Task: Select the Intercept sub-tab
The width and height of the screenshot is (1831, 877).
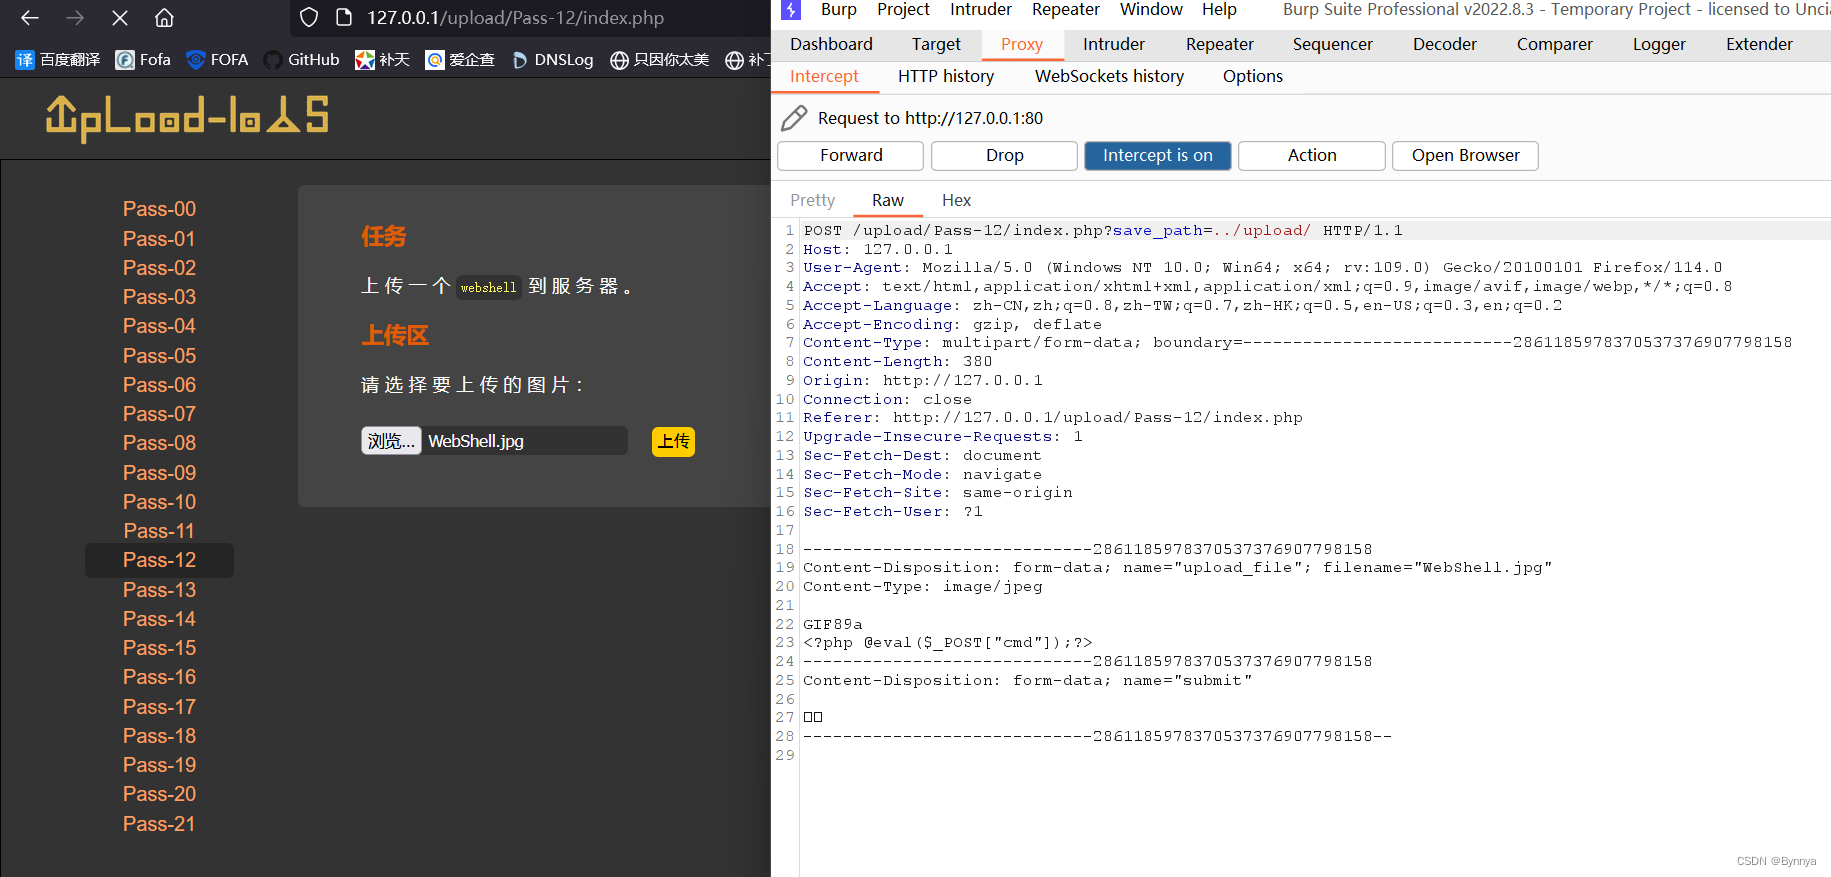Action: click(824, 76)
